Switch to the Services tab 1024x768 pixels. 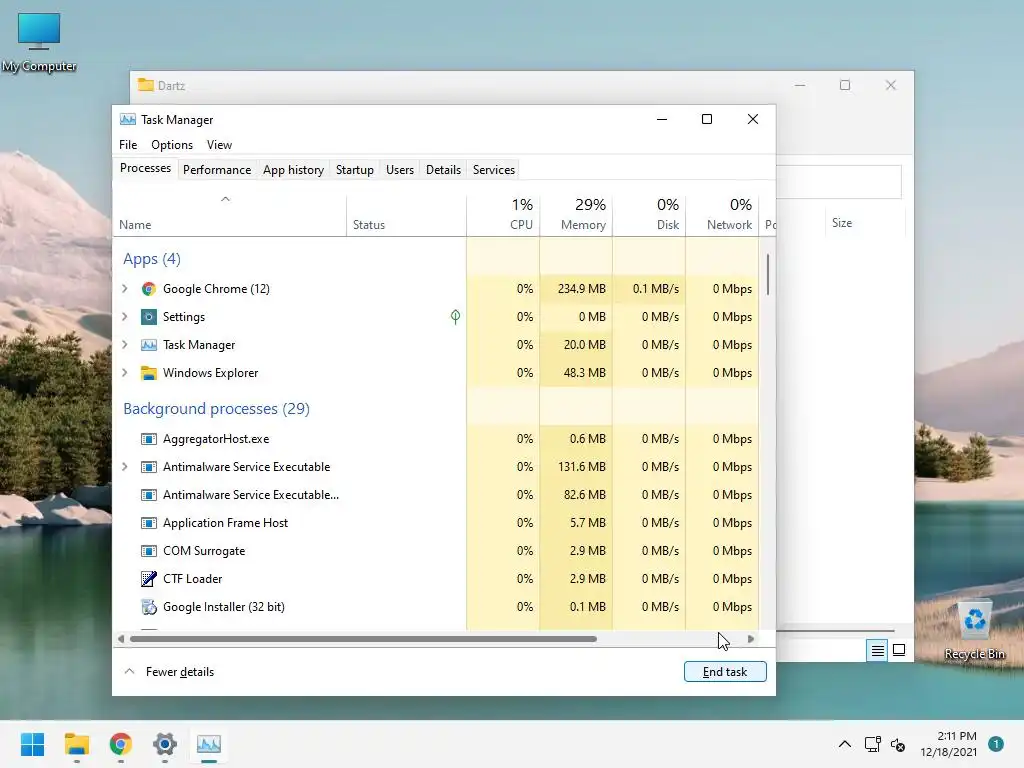[494, 170]
